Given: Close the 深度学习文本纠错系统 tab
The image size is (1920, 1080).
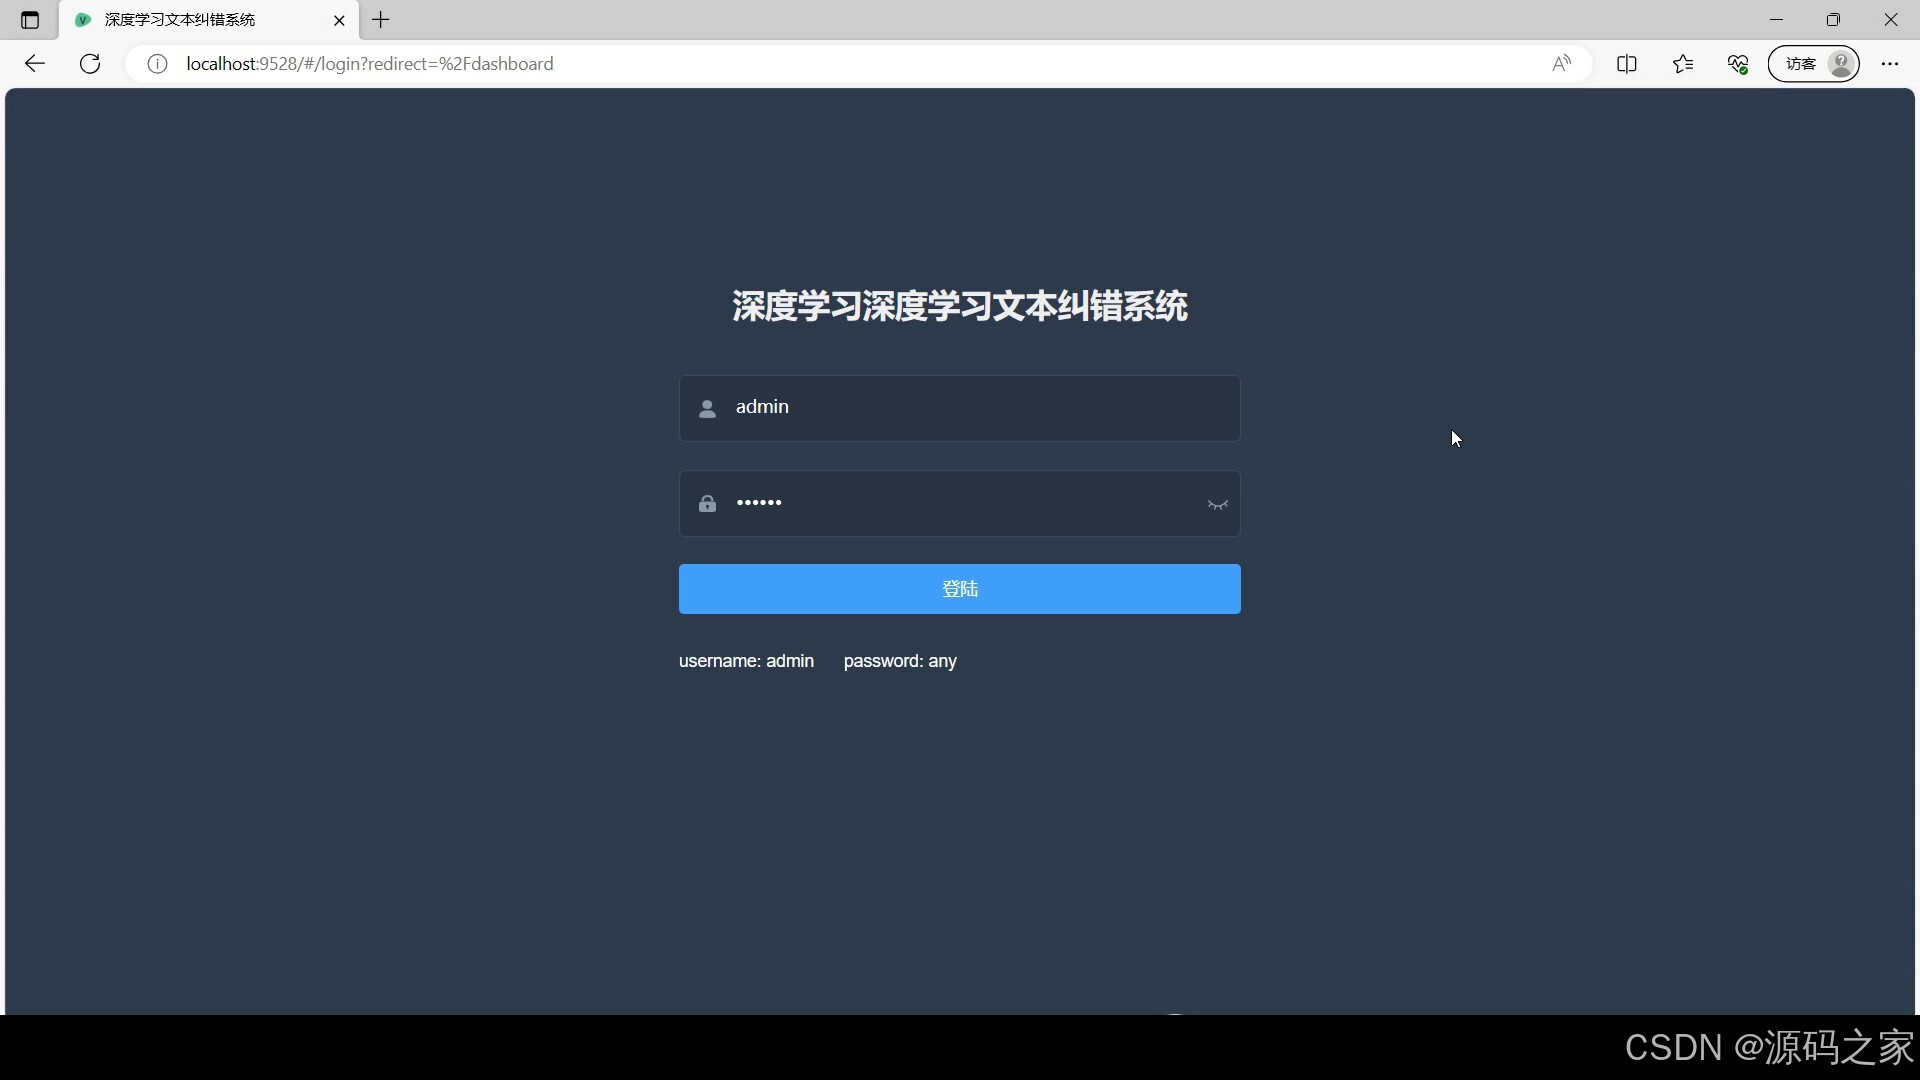Looking at the screenshot, I should click(339, 20).
